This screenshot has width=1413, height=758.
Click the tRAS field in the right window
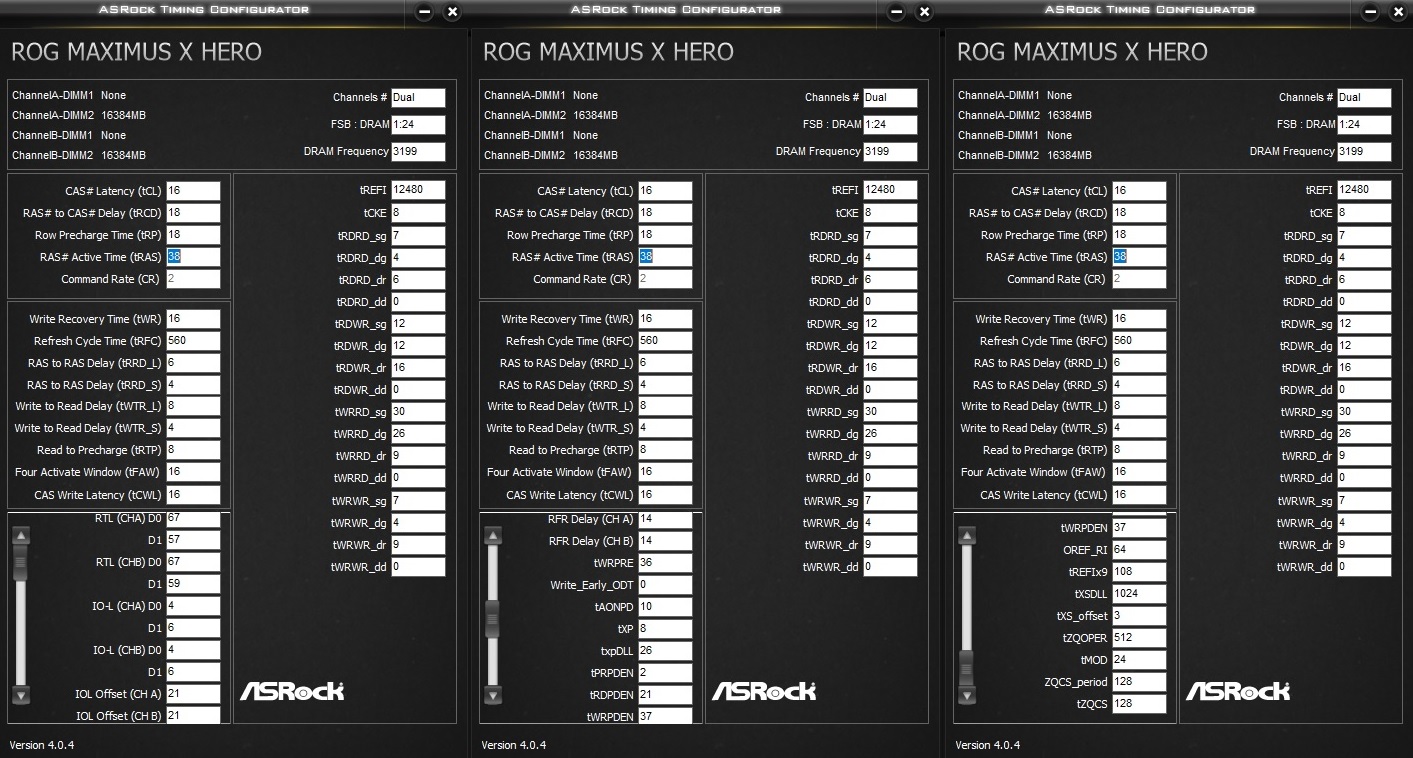pyautogui.click(x=1139, y=257)
